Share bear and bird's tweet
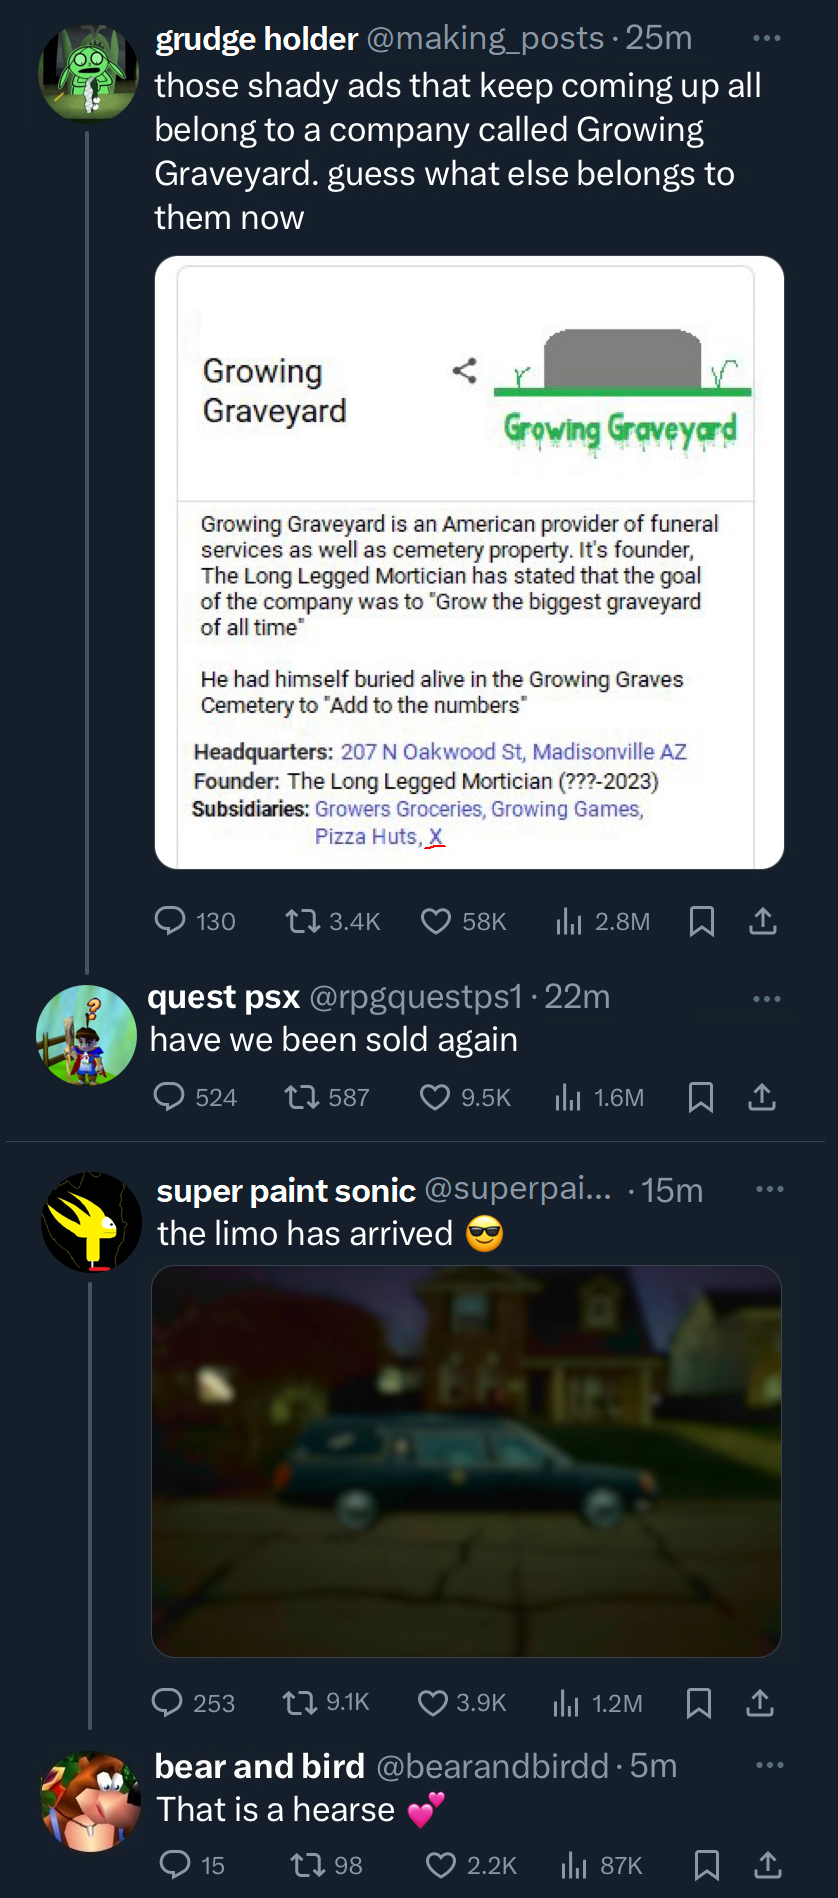 [767, 1864]
